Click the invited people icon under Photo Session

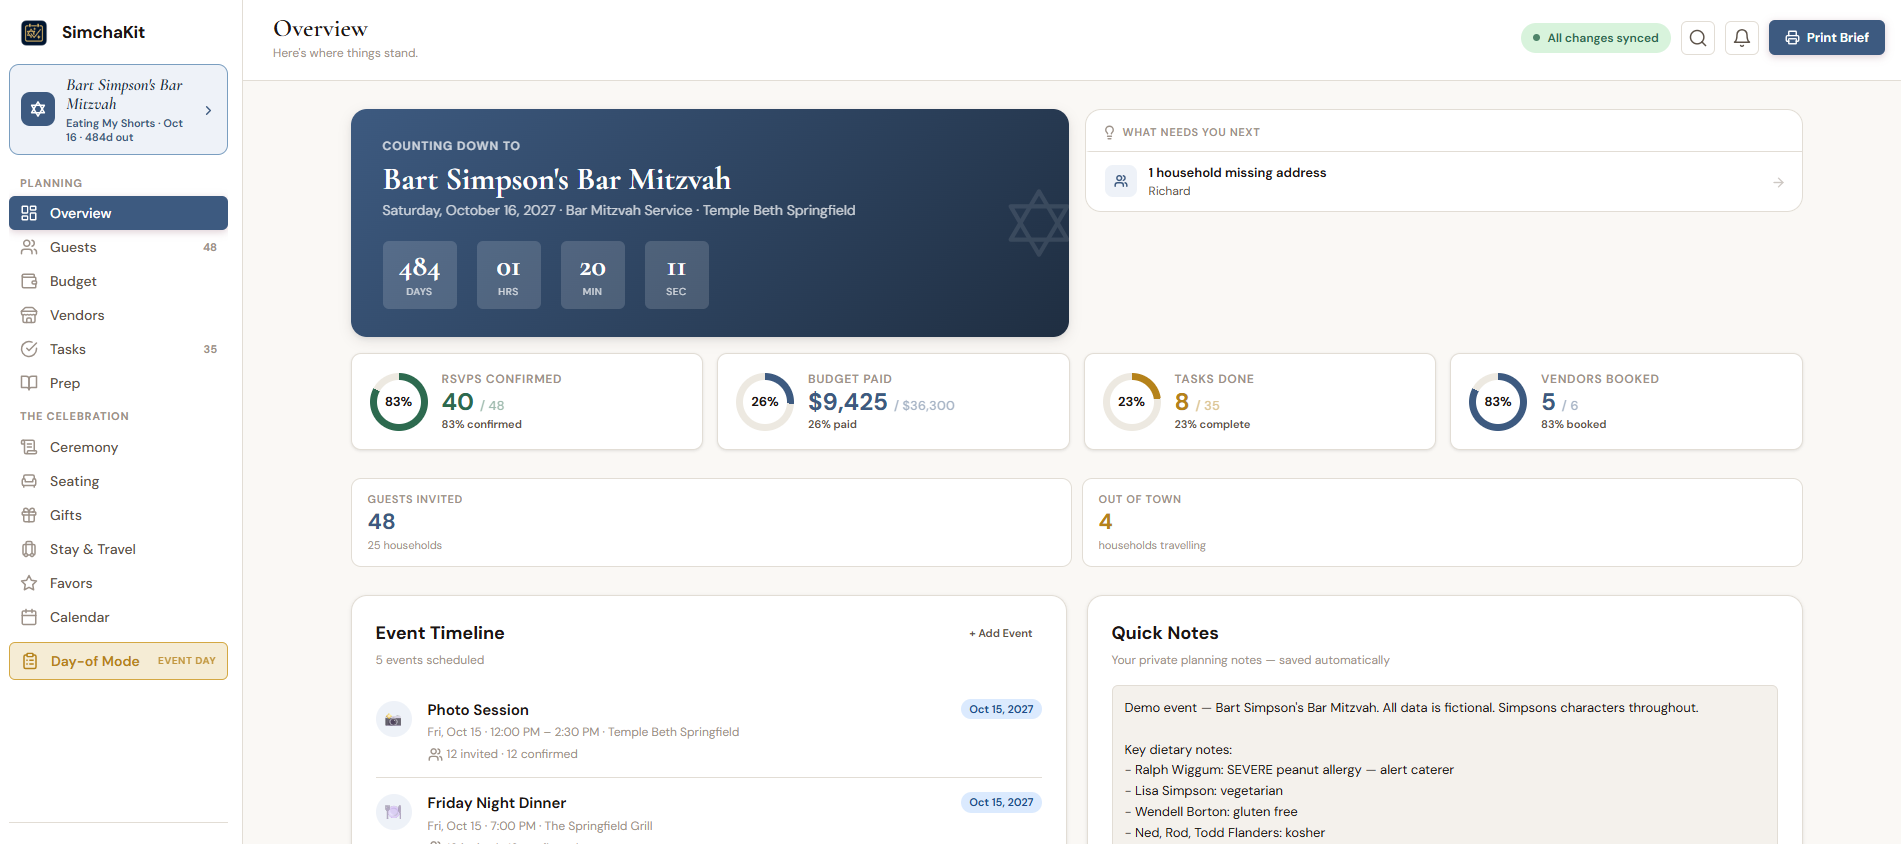click(x=435, y=755)
